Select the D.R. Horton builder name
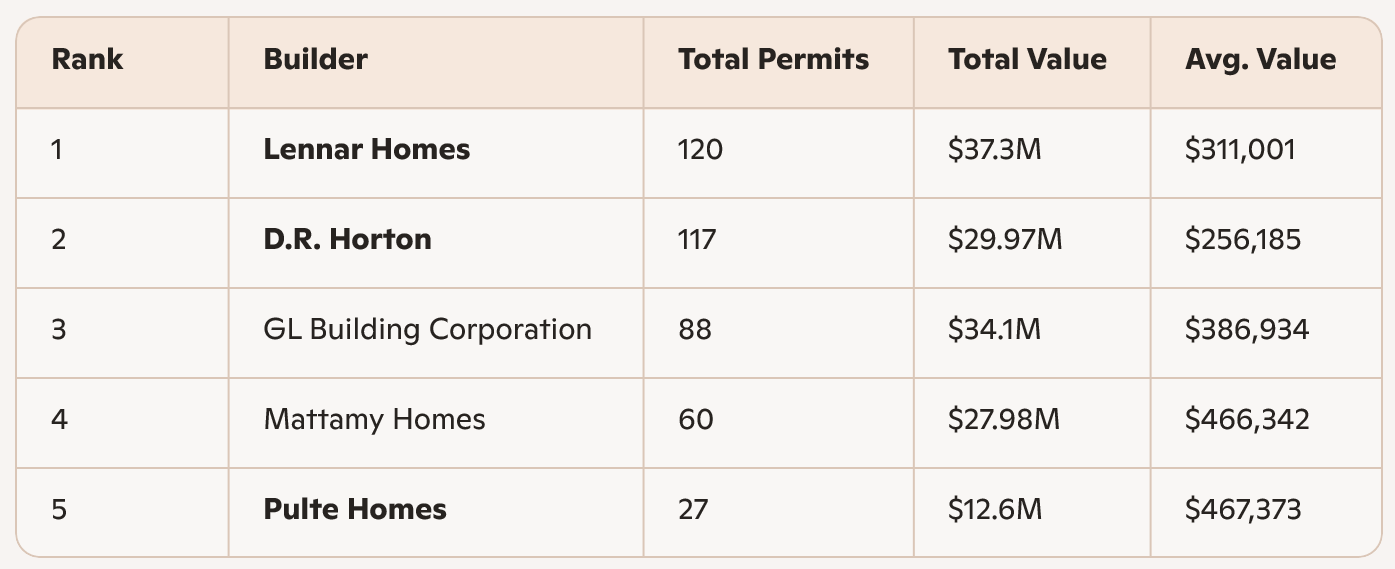The width and height of the screenshot is (1395, 569). click(347, 240)
